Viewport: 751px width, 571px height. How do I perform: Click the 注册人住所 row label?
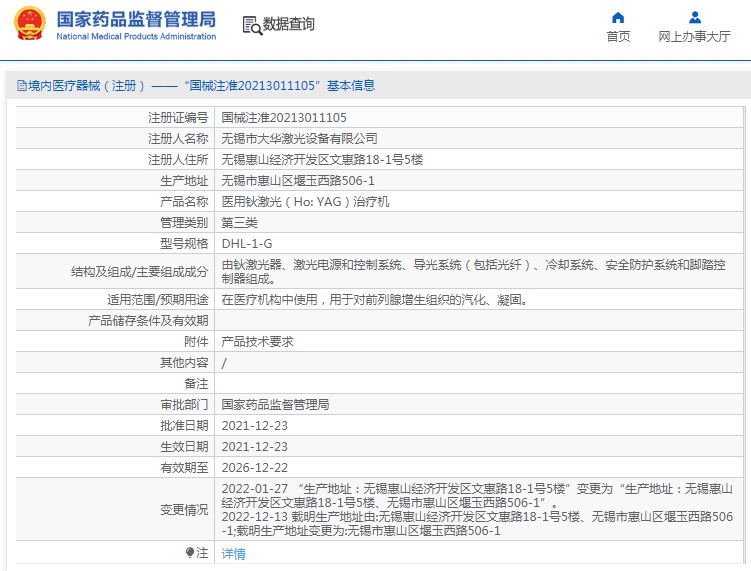(x=178, y=160)
